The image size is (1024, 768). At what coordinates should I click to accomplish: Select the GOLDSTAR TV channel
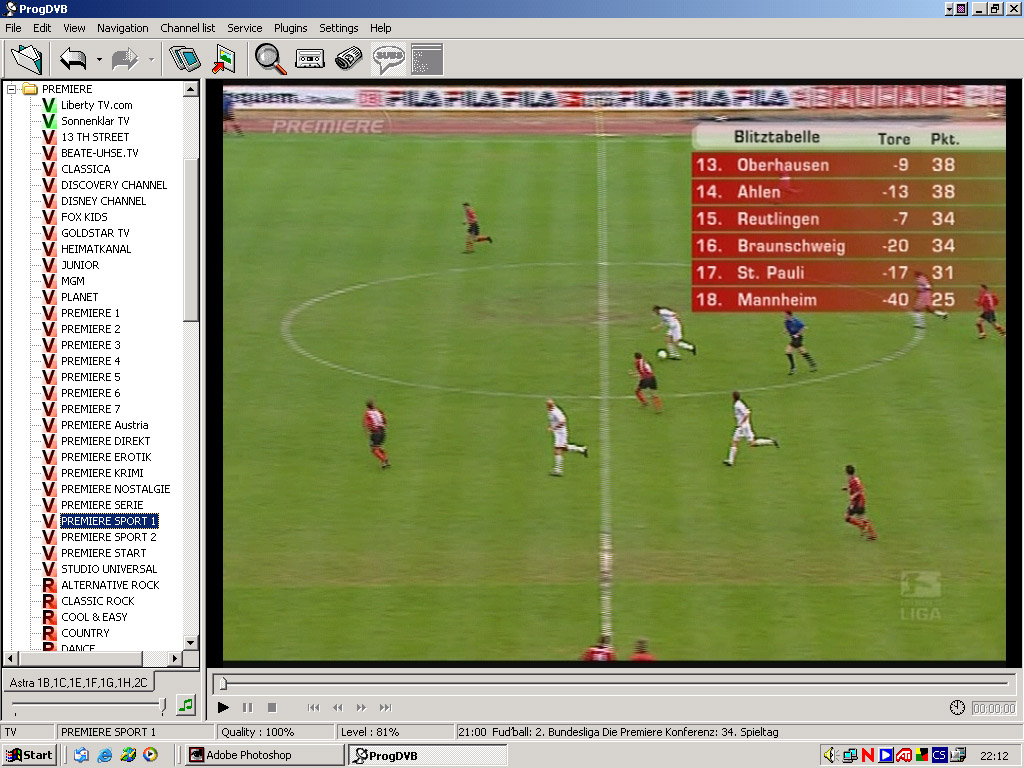95,233
